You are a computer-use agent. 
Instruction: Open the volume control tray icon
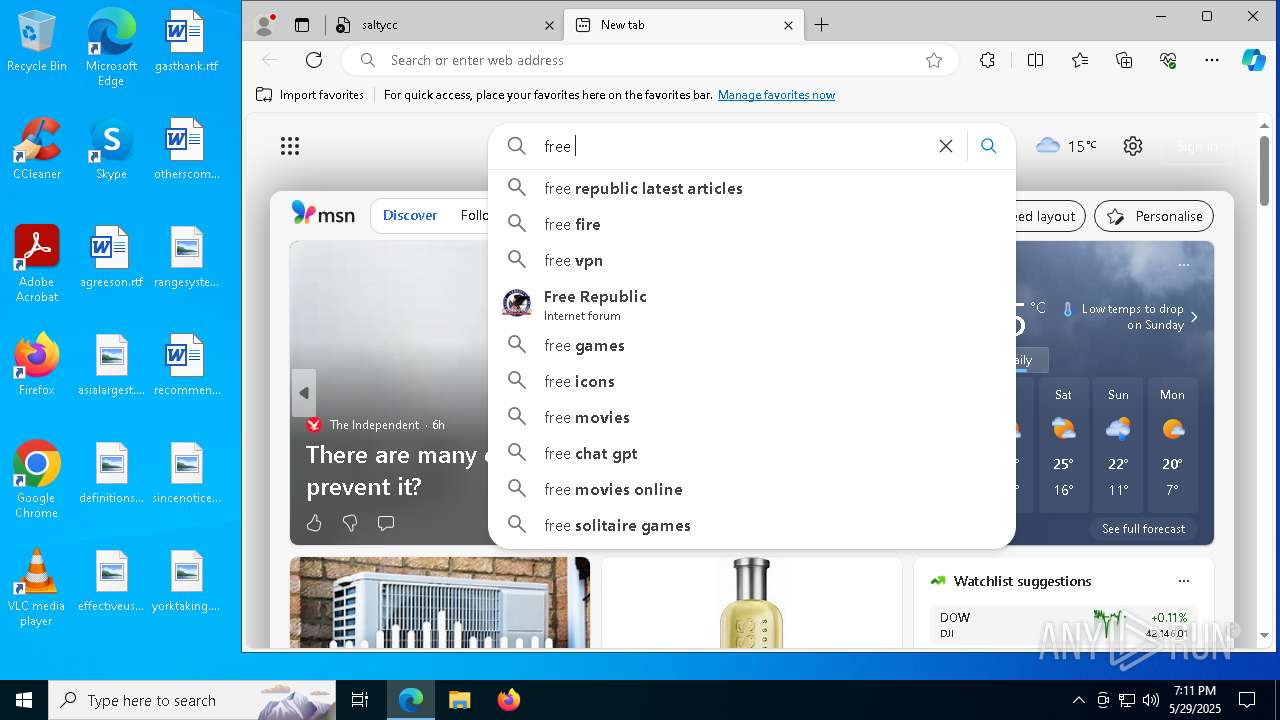1150,700
